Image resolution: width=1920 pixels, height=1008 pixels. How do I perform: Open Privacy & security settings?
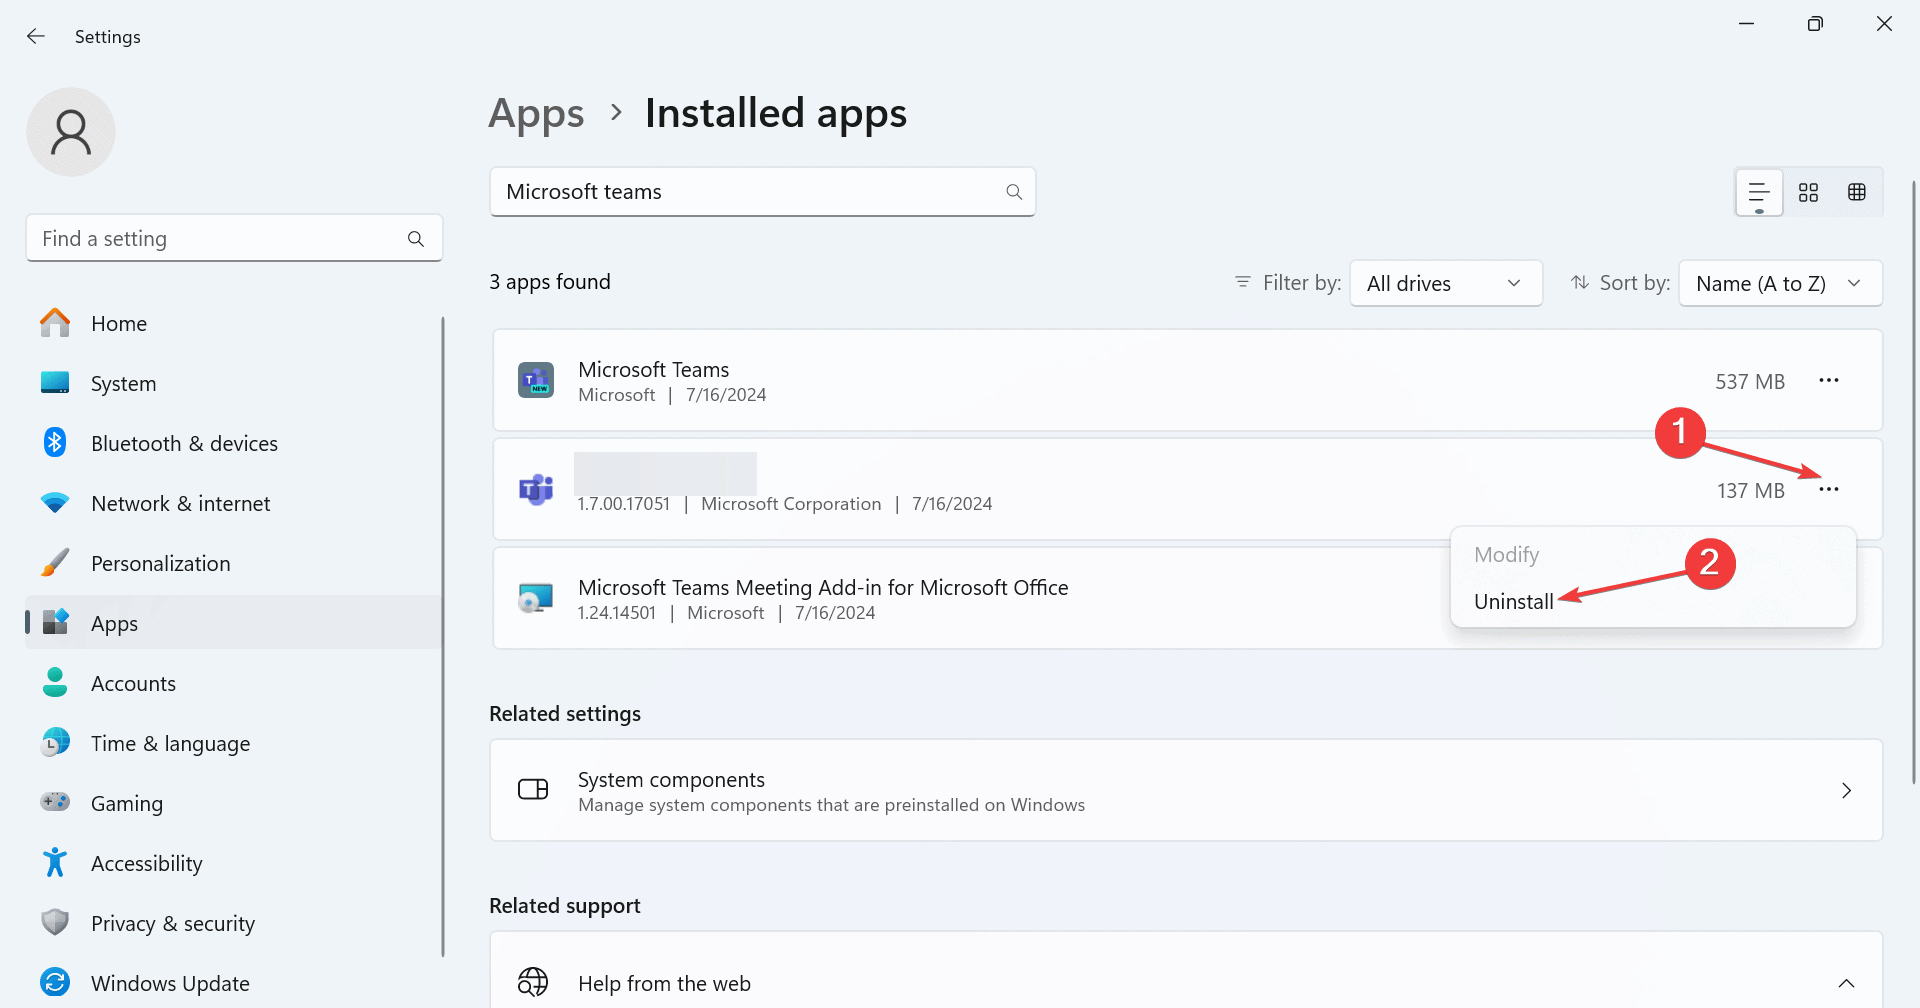[x=235, y=923]
